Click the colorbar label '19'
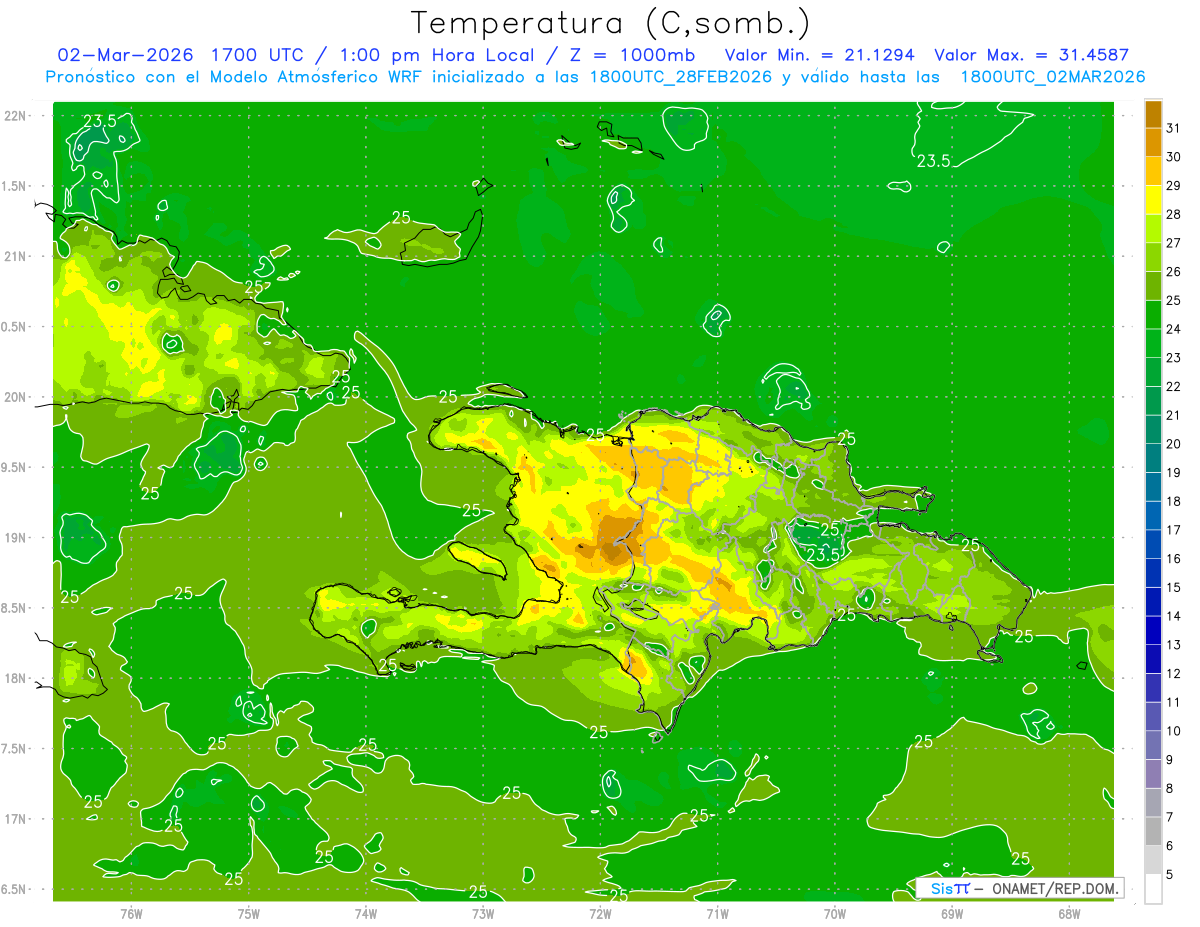Viewport: 1200px width, 927px height. coord(1173,473)
